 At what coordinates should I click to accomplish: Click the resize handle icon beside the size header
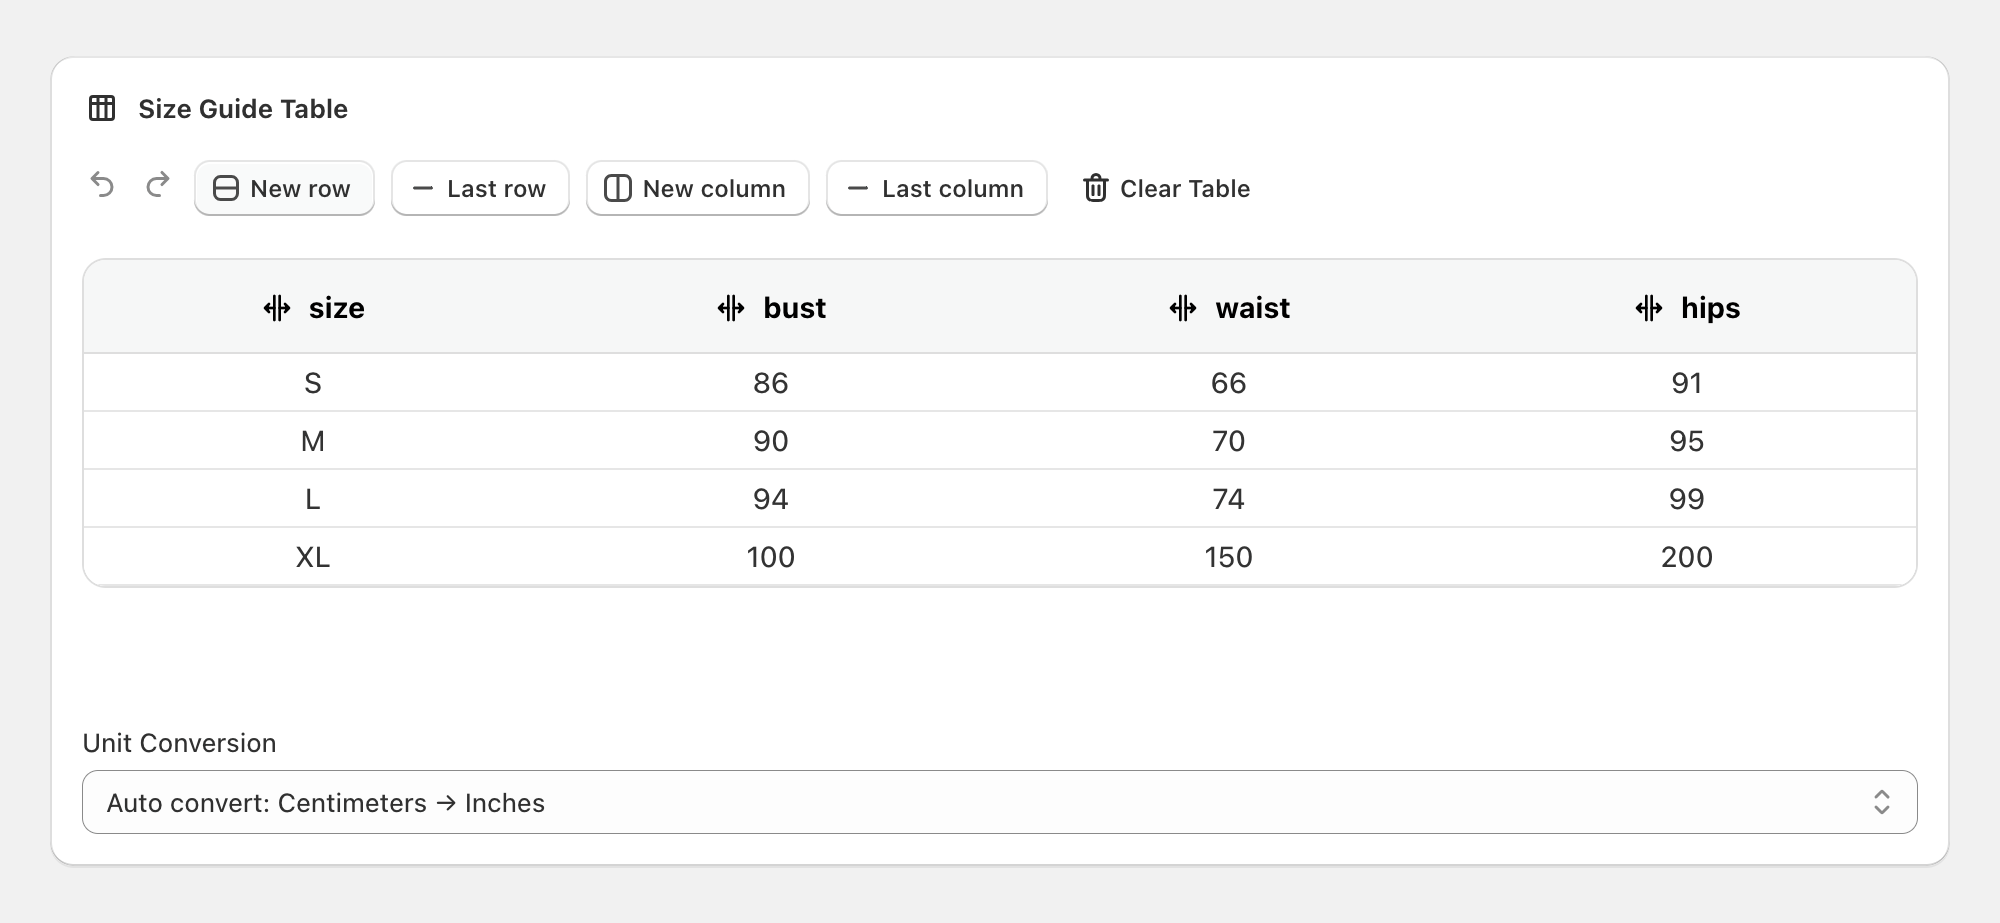(x=277, y=309)
